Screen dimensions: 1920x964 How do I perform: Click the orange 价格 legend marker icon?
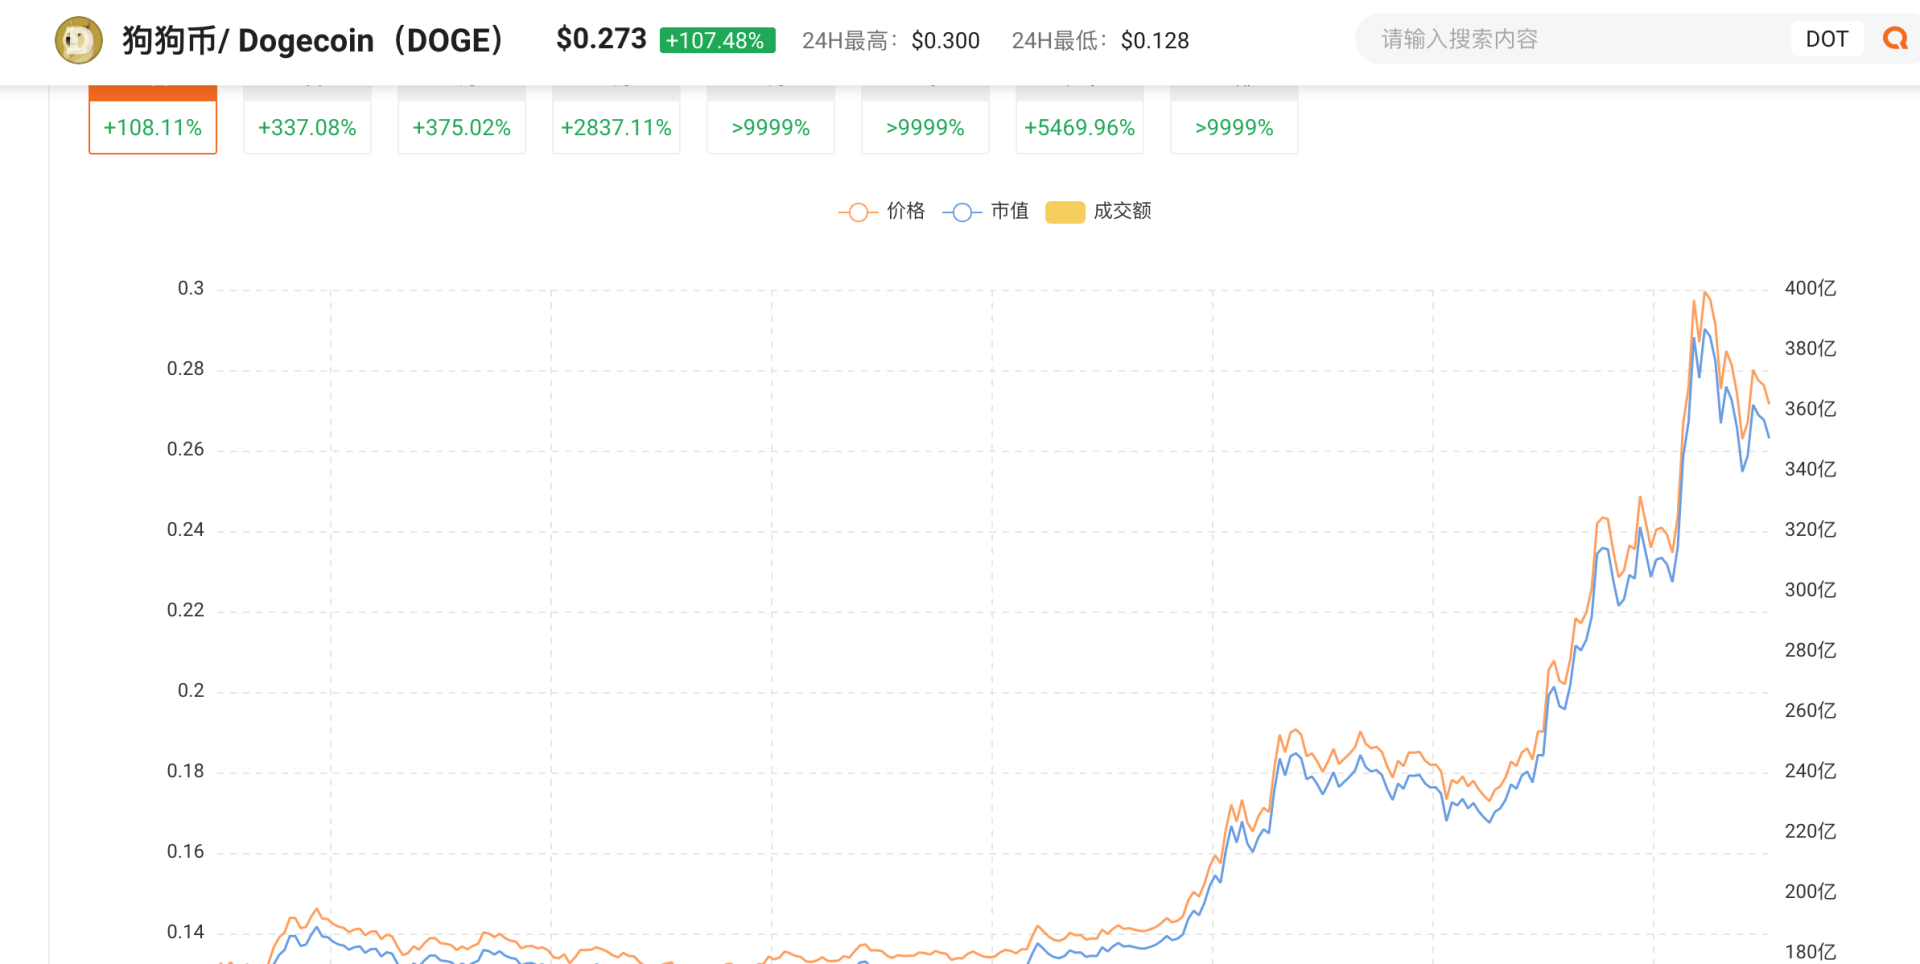click(857, 211)
